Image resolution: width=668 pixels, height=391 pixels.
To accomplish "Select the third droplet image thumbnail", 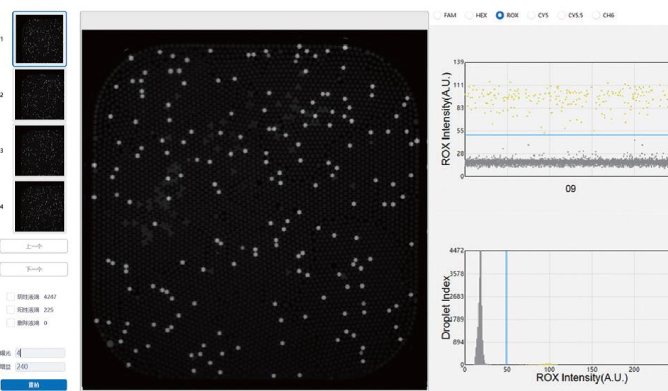I will [40, 150].
